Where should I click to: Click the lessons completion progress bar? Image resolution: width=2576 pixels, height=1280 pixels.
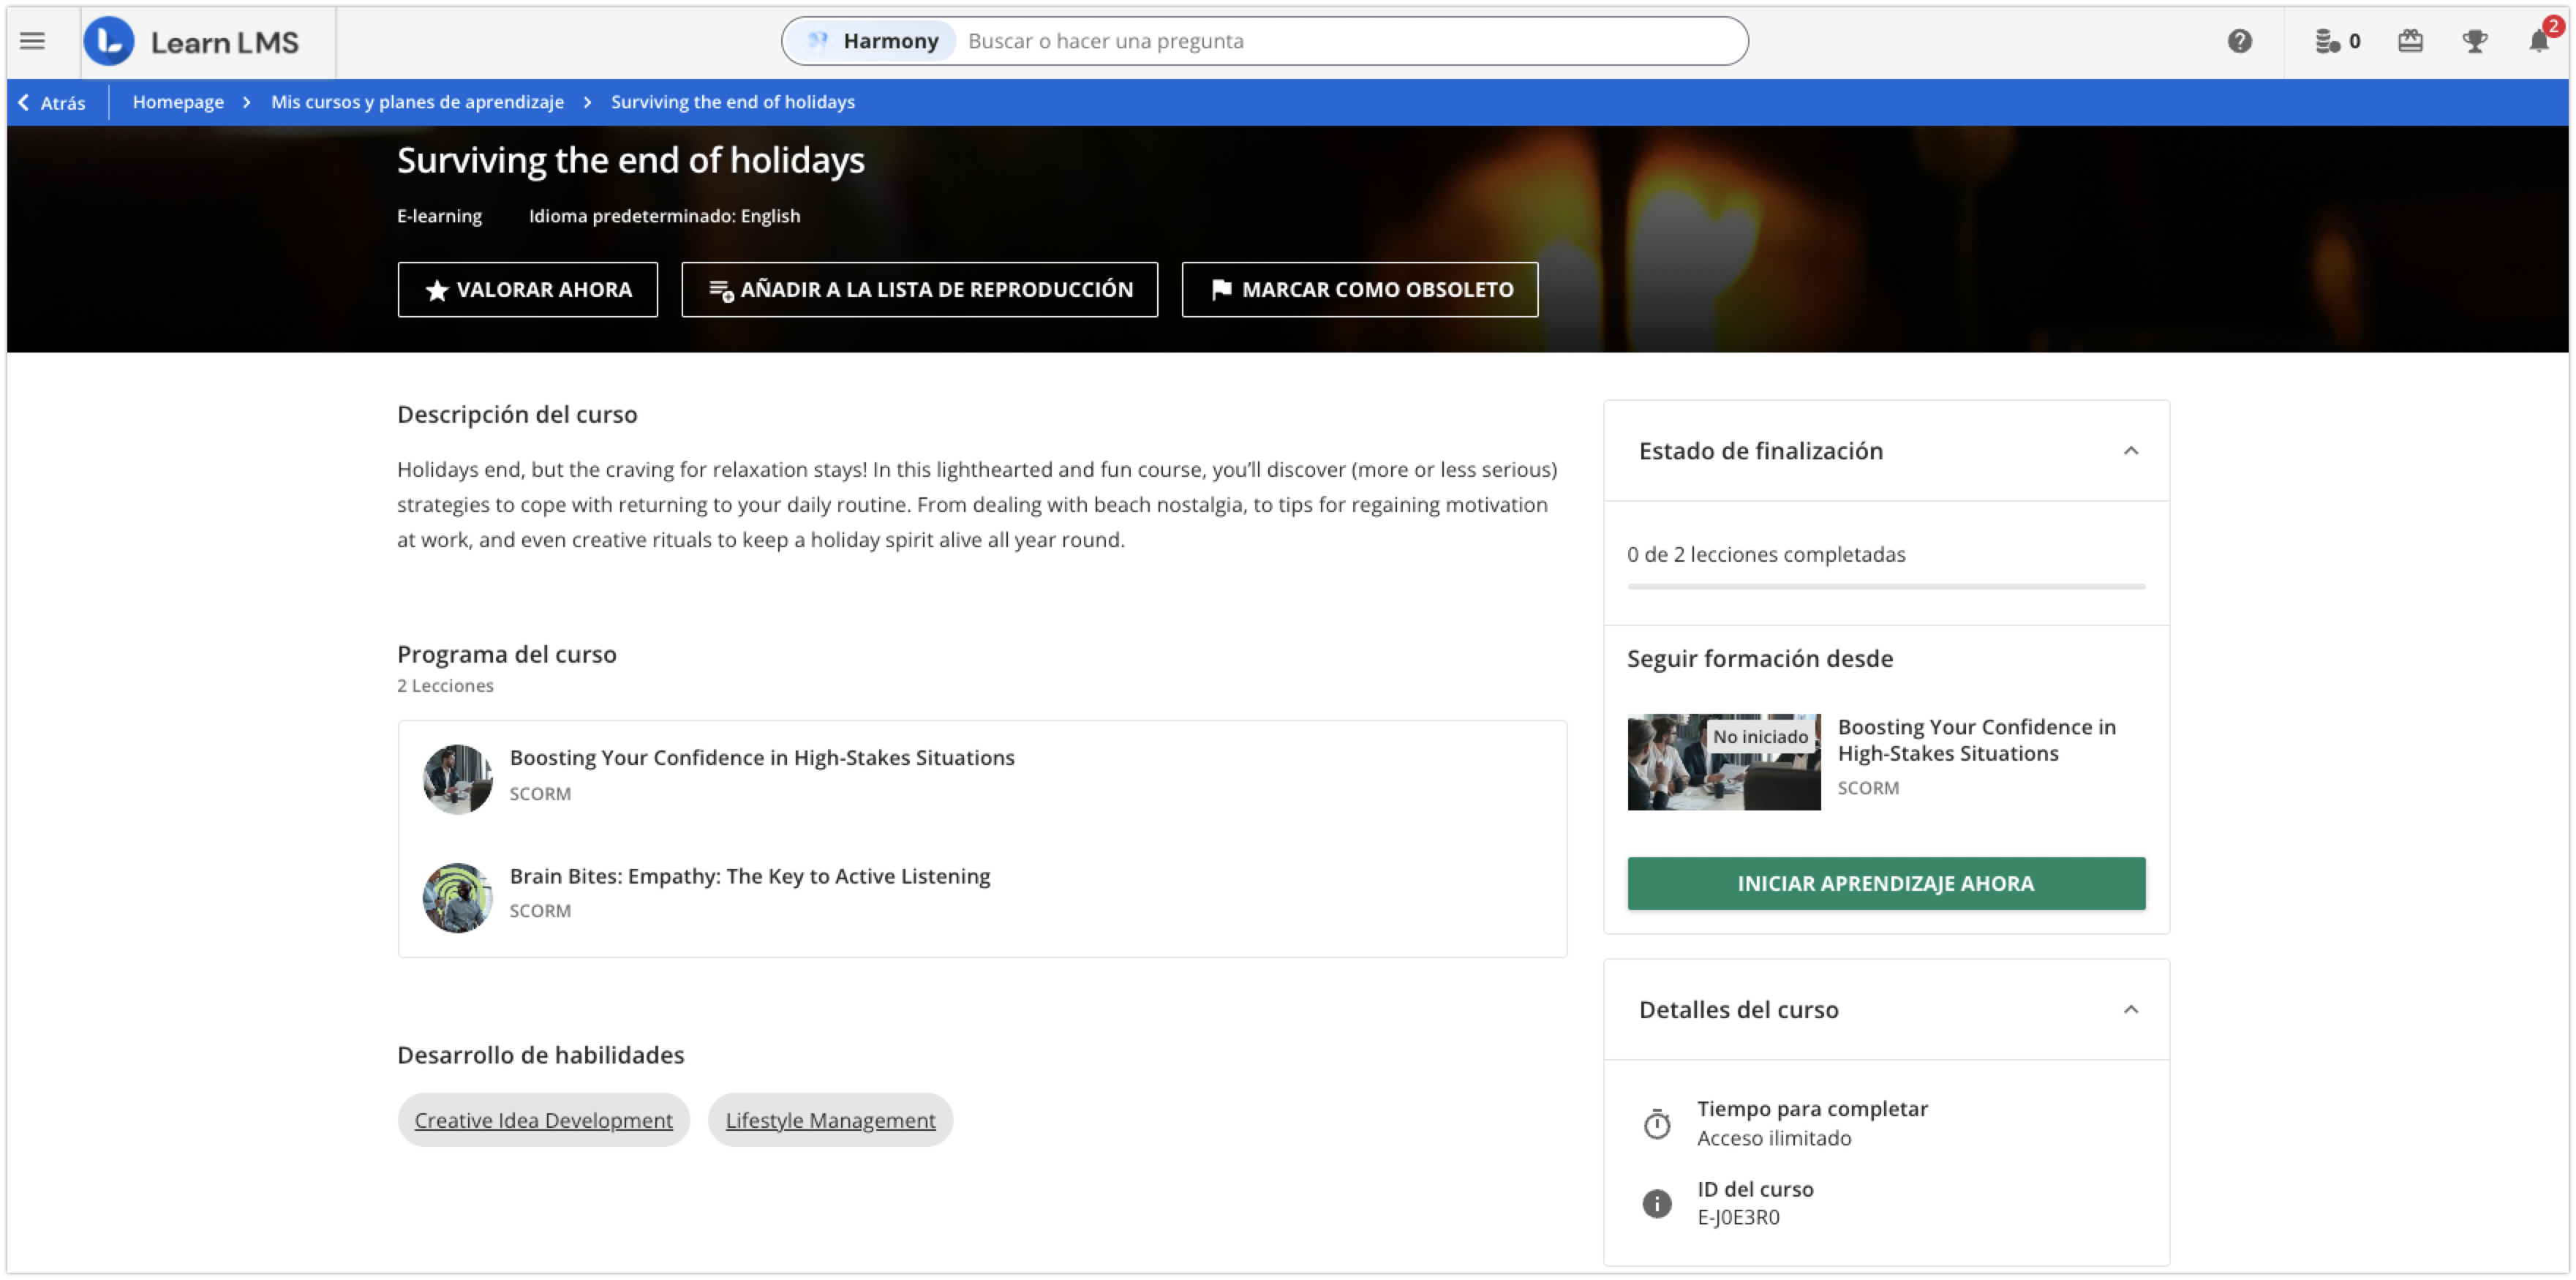pos(1885,587)
